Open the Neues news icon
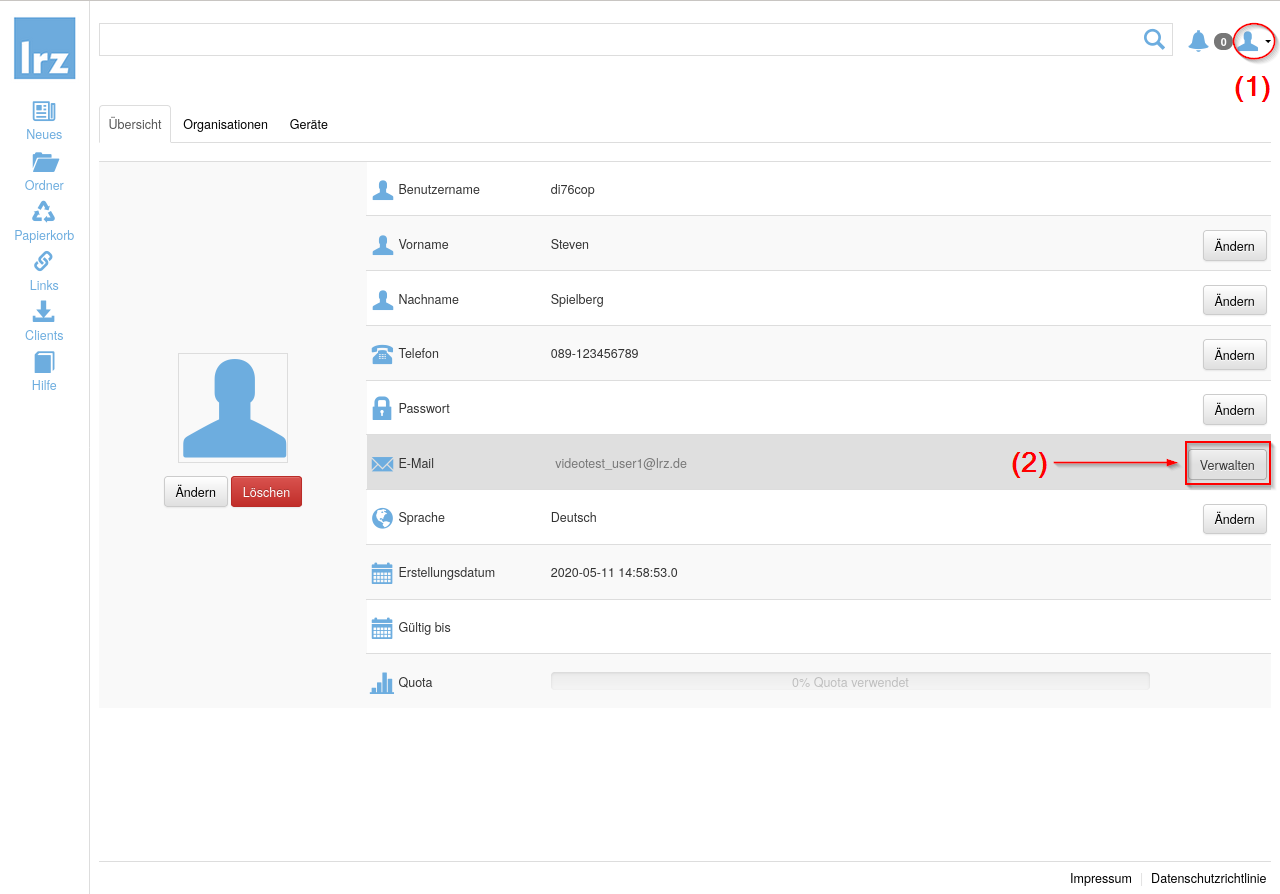 click(x=44, y=111)
